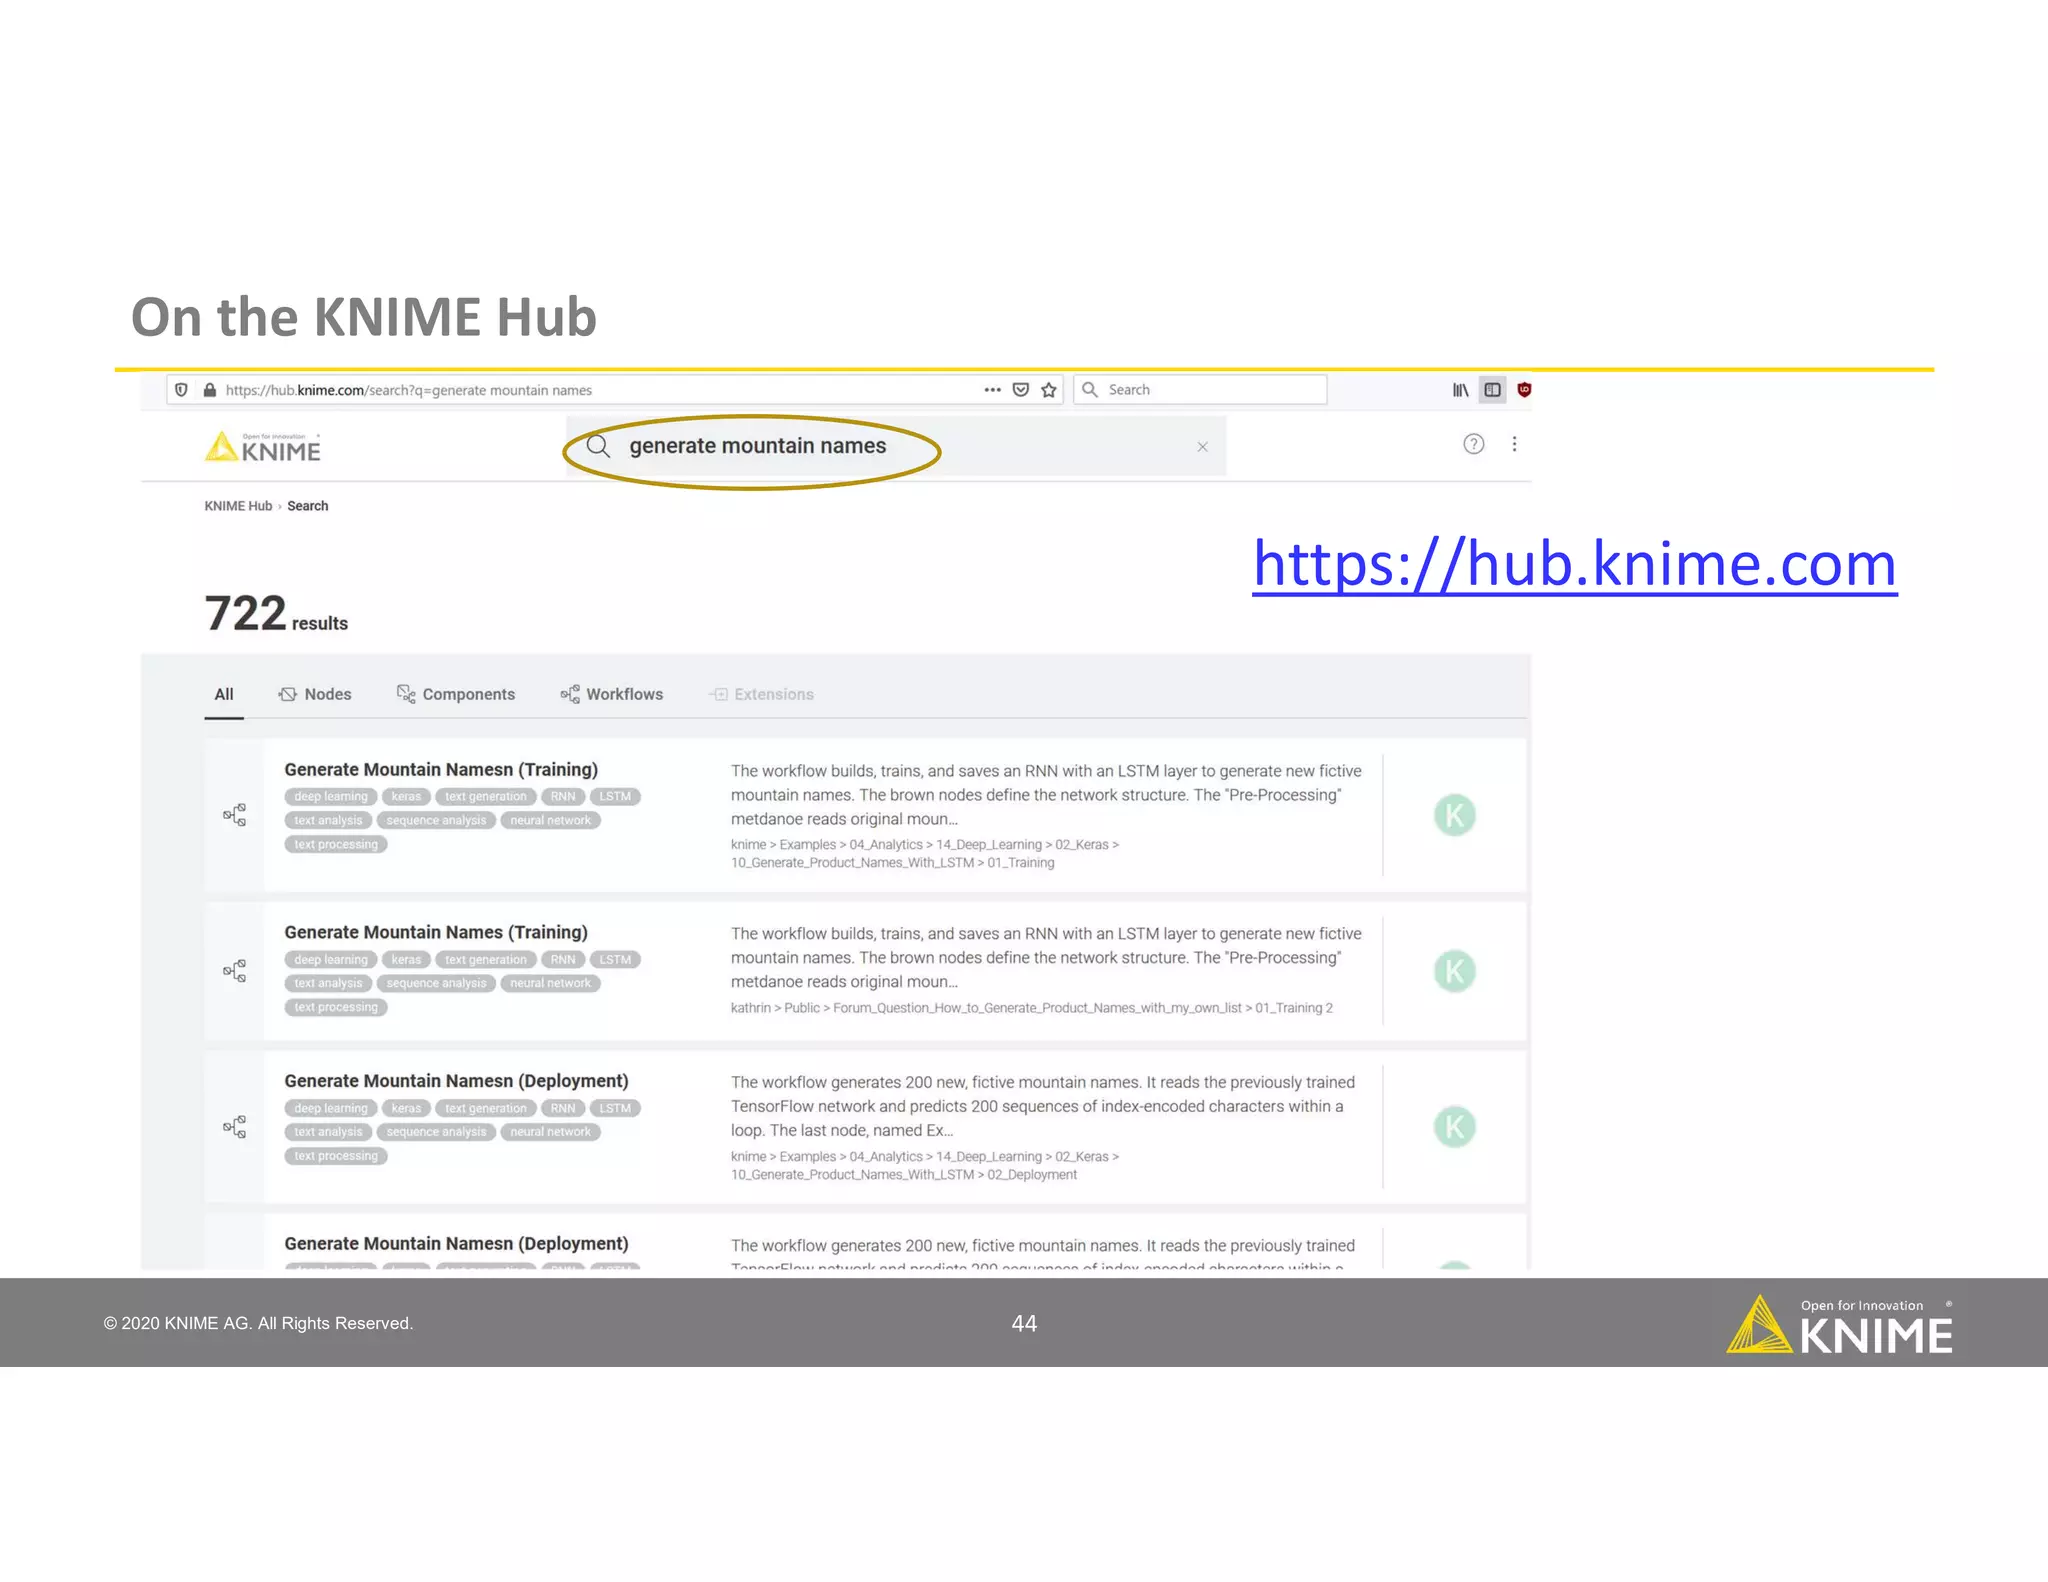Click the KNIME Hub logo
This screenshot has width=2048, height=1582.
tap(263, 447)
